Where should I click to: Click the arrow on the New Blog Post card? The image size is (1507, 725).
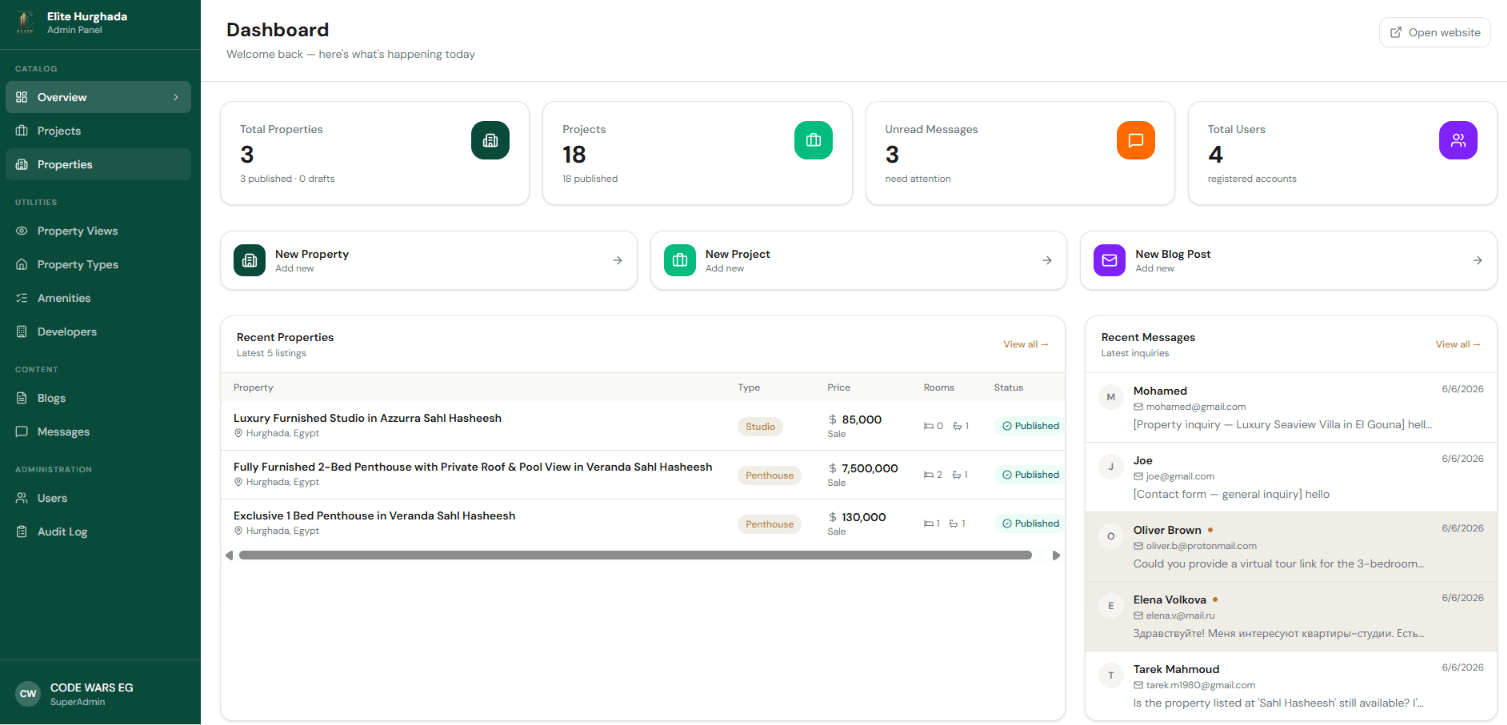coord(1477,260)
